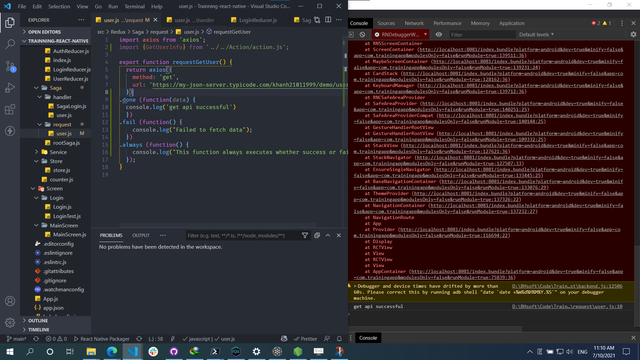Clear the DevTools console
Screen dimensions: 640x360
click(x=362, y=35)
